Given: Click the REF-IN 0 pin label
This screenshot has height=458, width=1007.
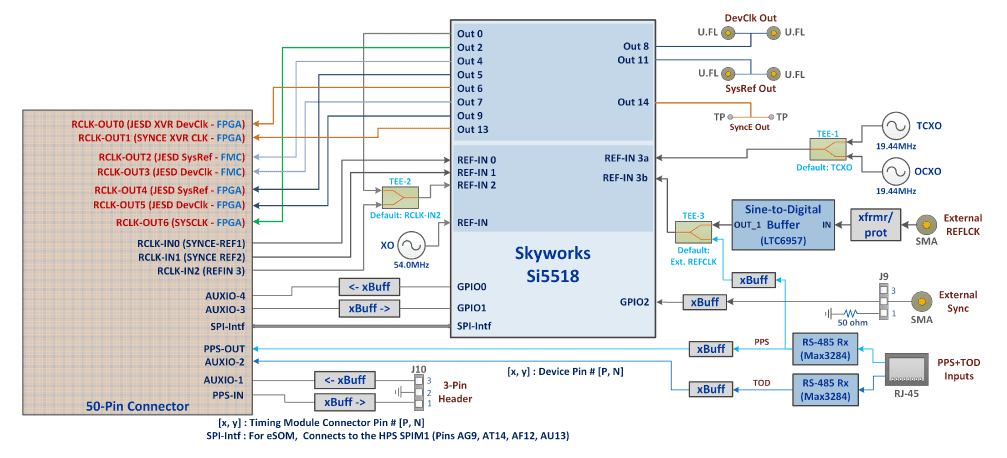Looking at the screenshot, I should click(x=476, y=159).
